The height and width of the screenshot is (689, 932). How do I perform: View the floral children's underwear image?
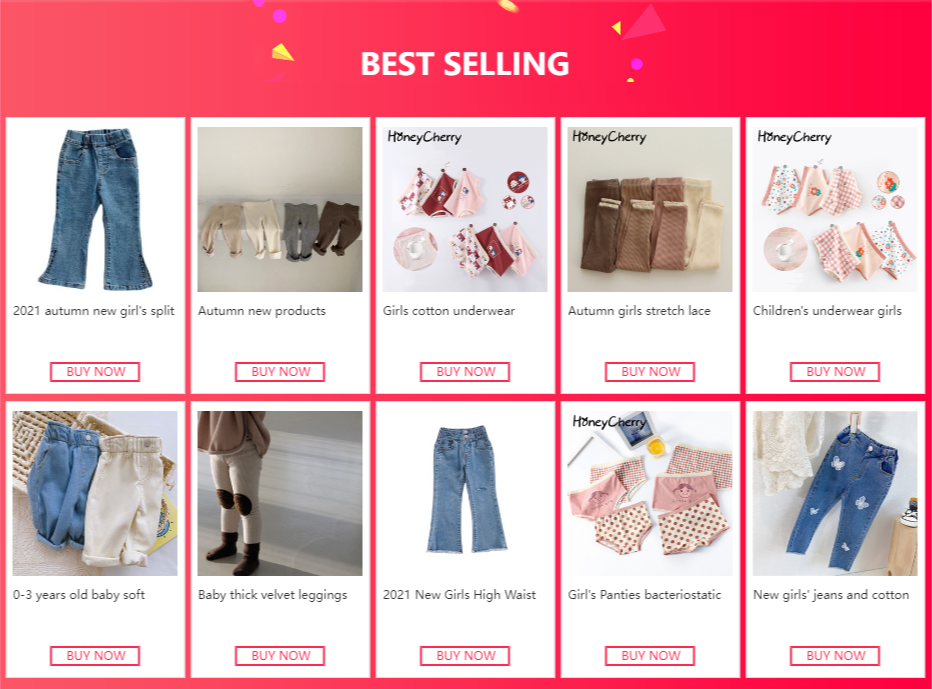pos(835,209)
